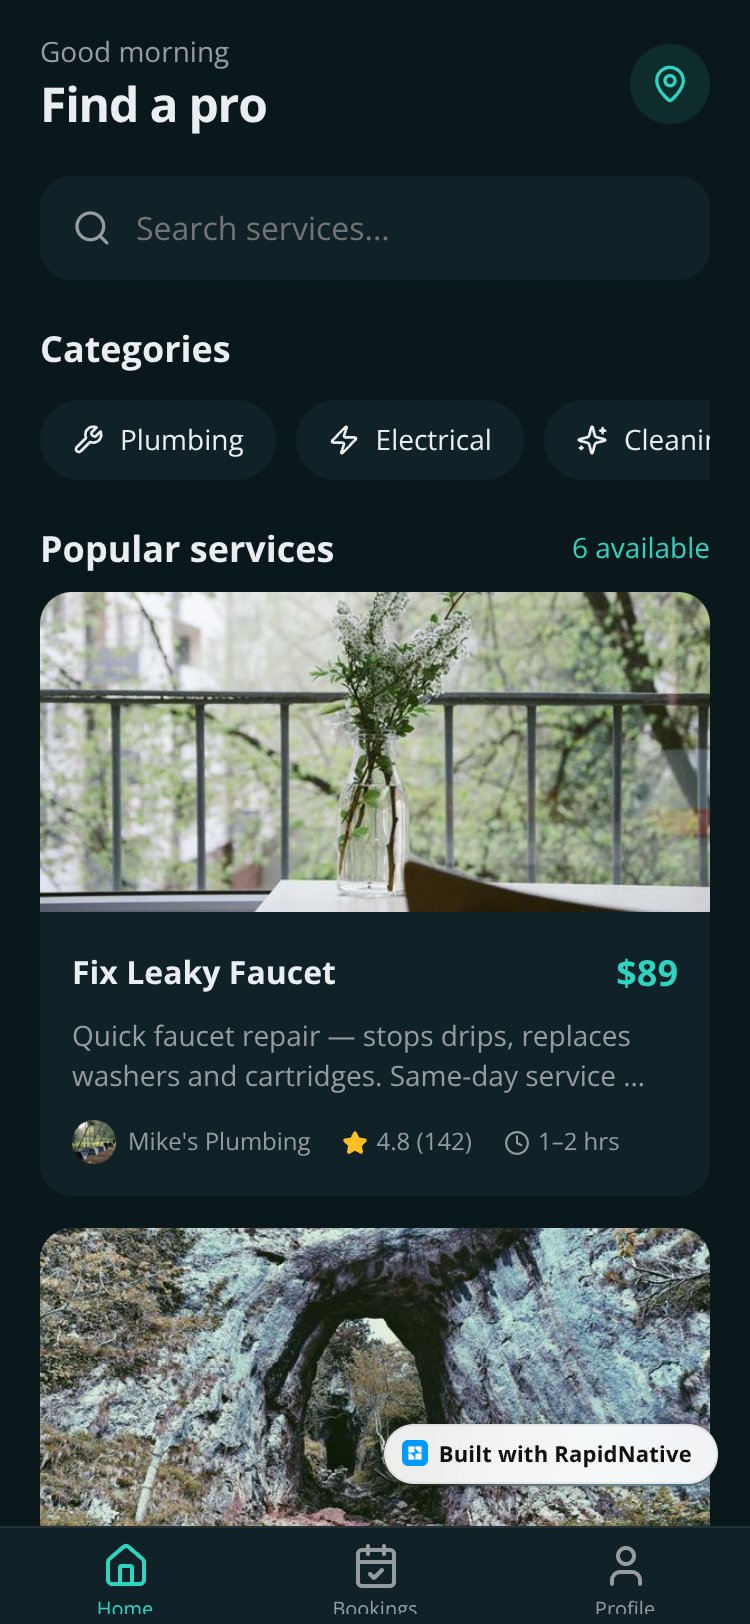Screen dimensions: 750x1624
Task: Click the search magnifier icon
Action: coord(92,228)
